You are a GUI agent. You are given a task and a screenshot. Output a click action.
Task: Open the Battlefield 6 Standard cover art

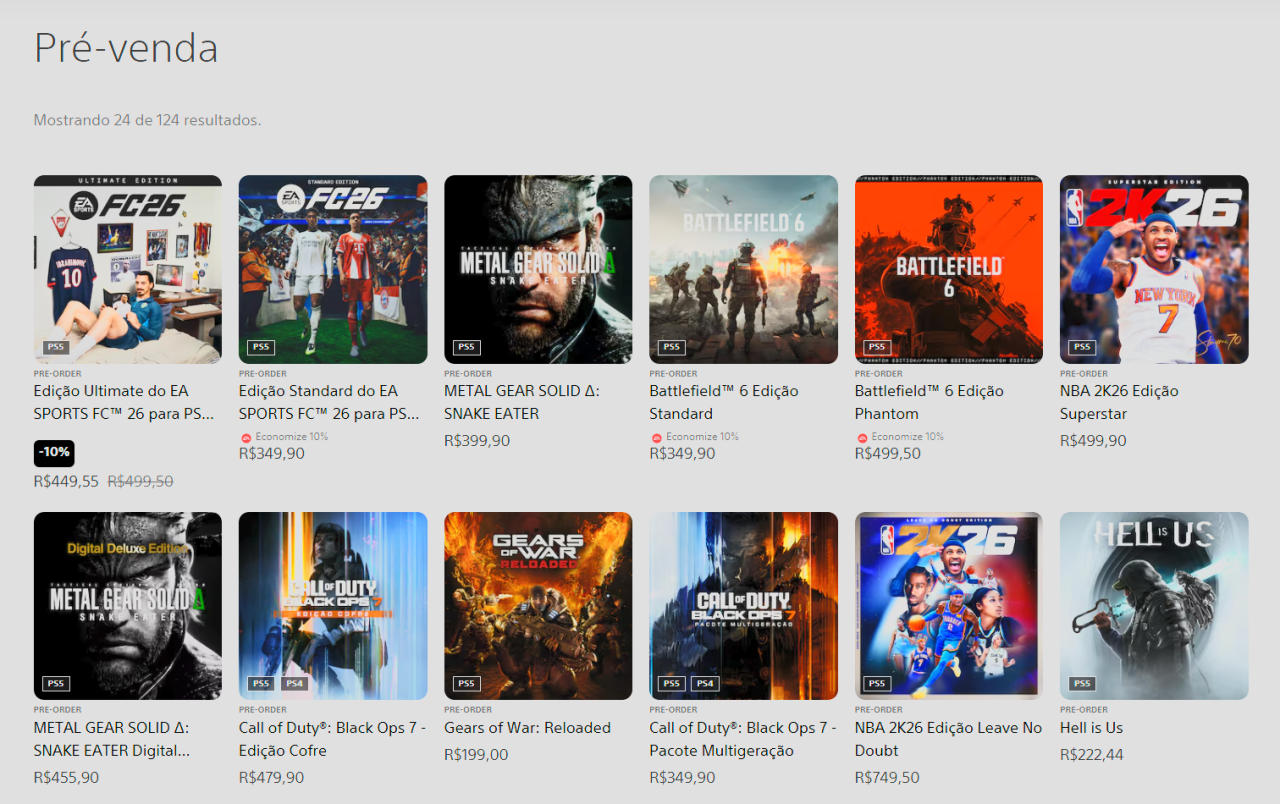point(744,269)
